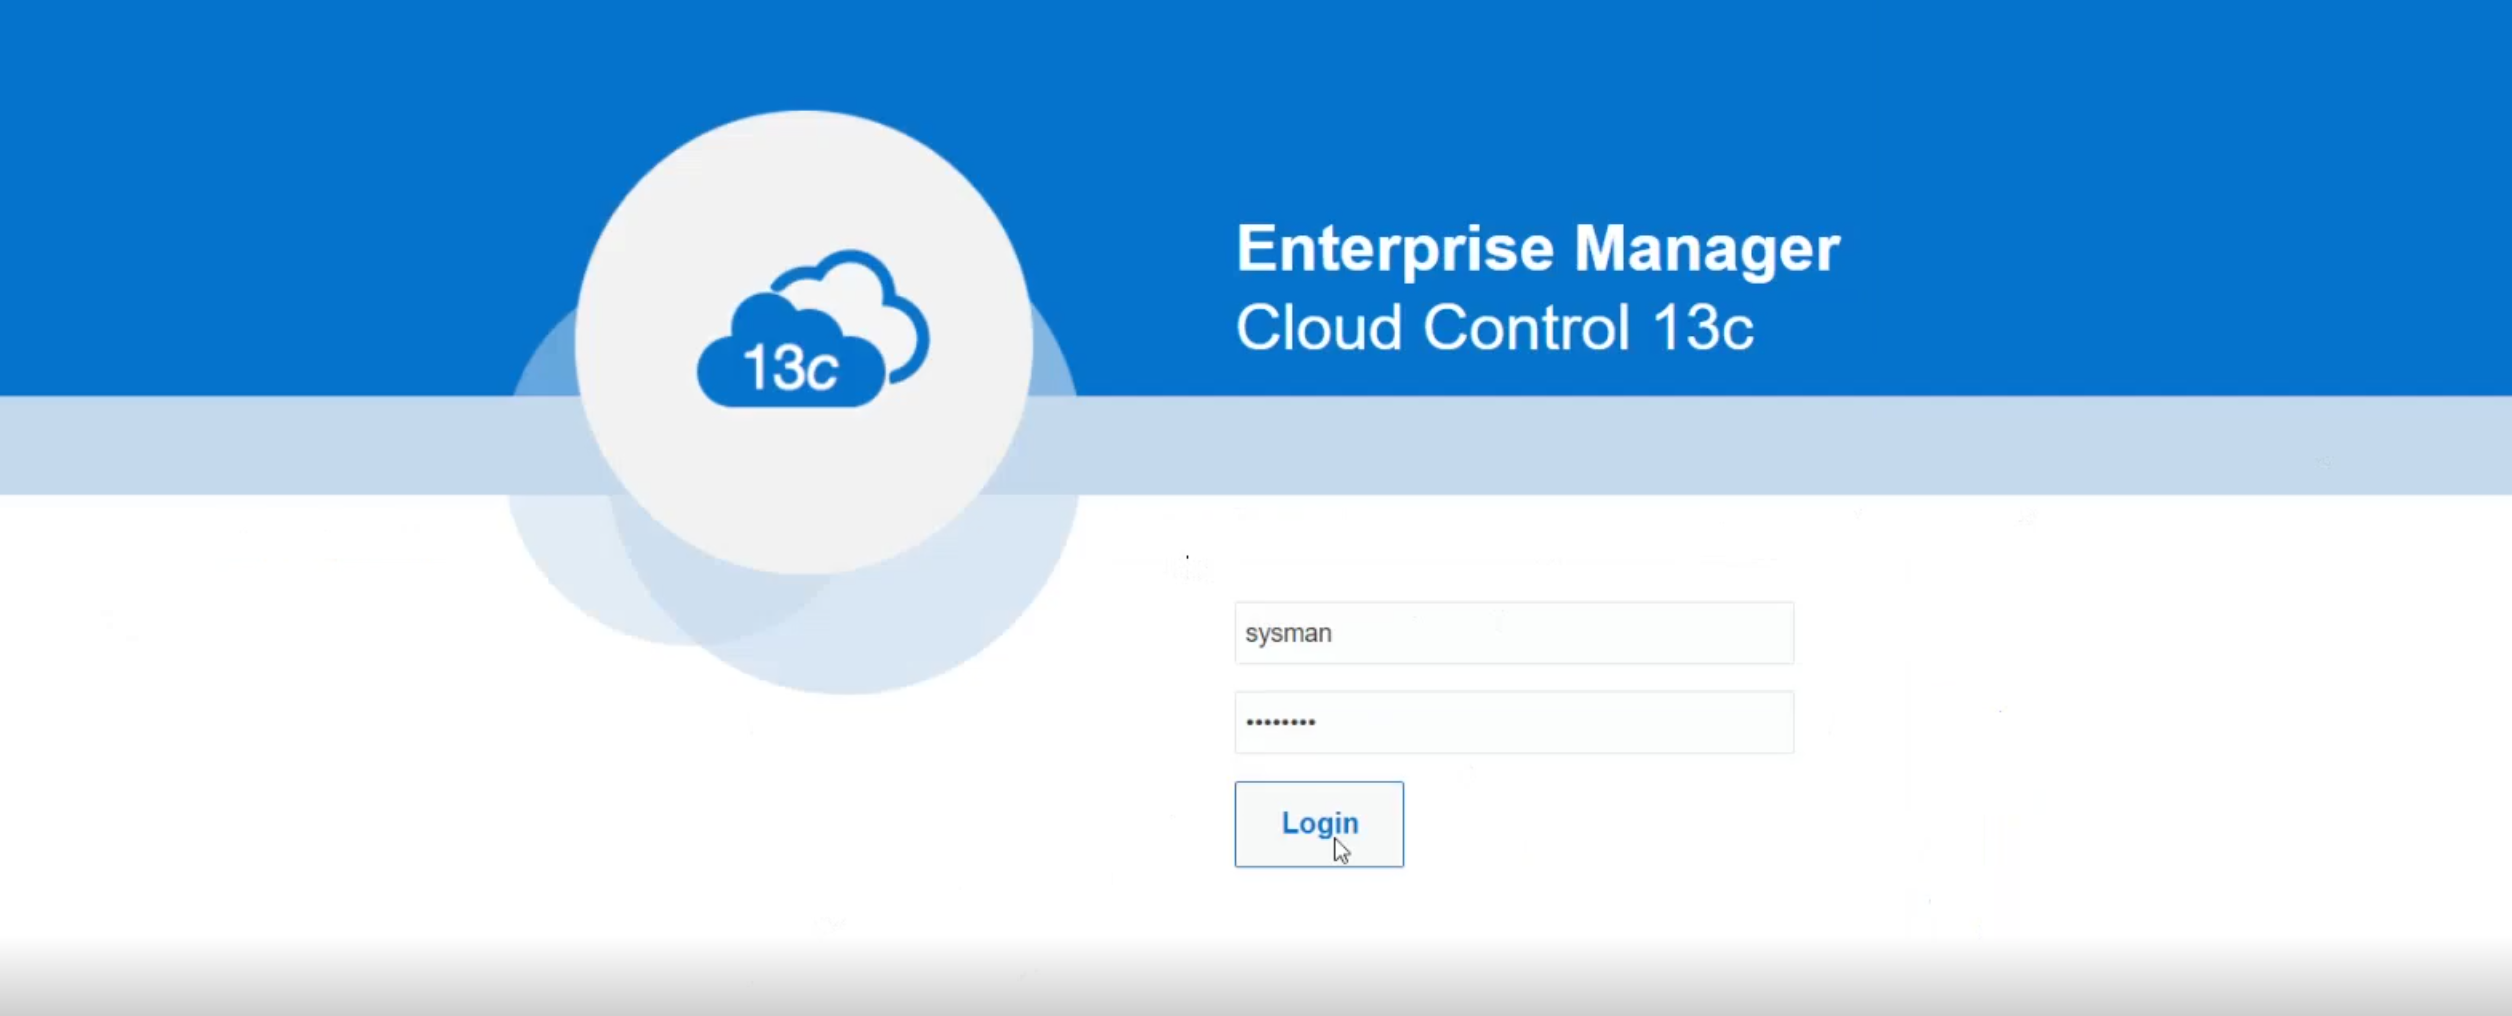
Task: Focus the masked password field
Action: coord(1514,722)
